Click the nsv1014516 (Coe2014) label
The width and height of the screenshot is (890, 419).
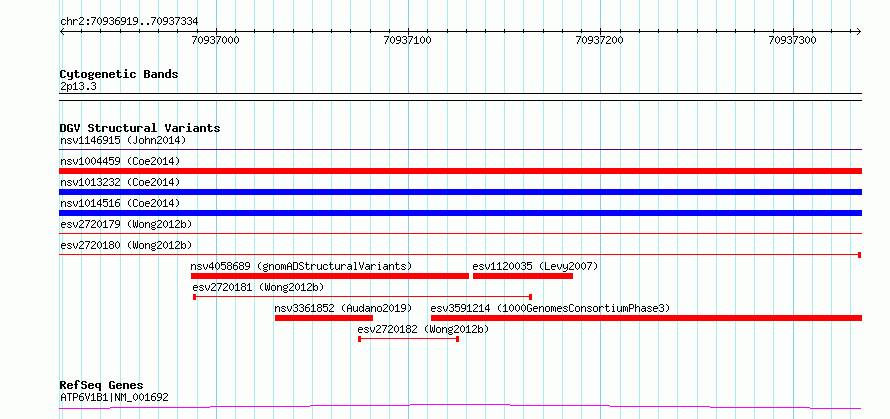120,203
